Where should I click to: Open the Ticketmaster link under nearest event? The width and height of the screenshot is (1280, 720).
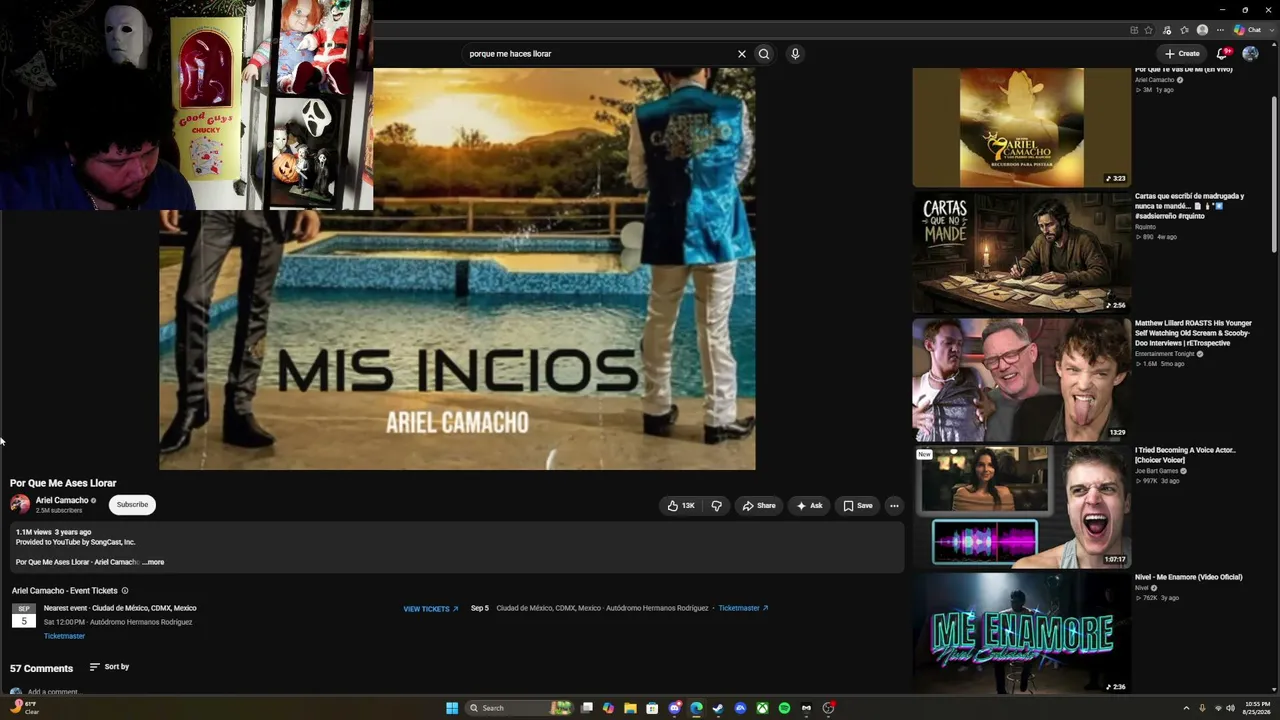(x=64, y=636)
